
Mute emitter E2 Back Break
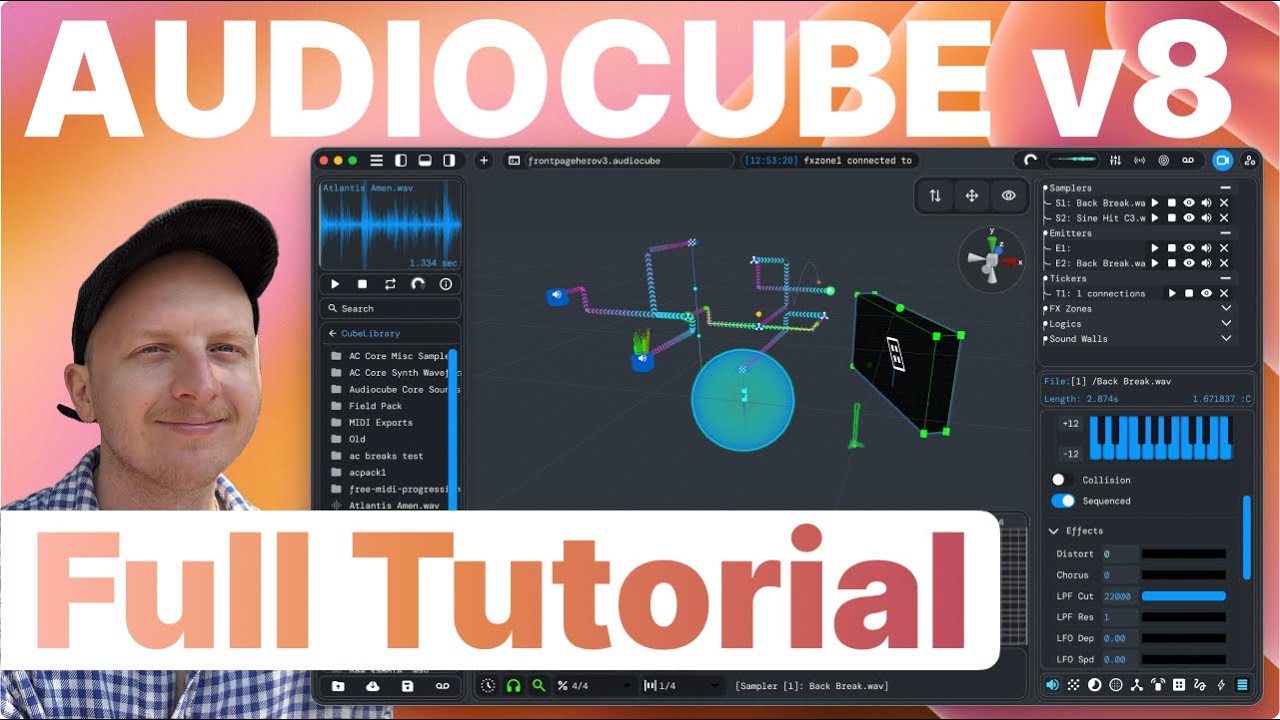pyautogui.click(x=1206, y=263)
